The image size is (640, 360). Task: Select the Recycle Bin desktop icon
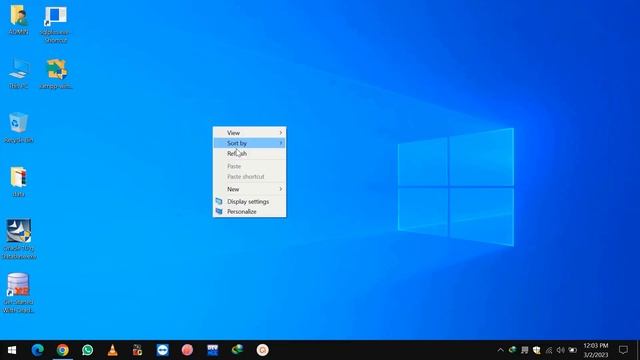click(19, 127)
